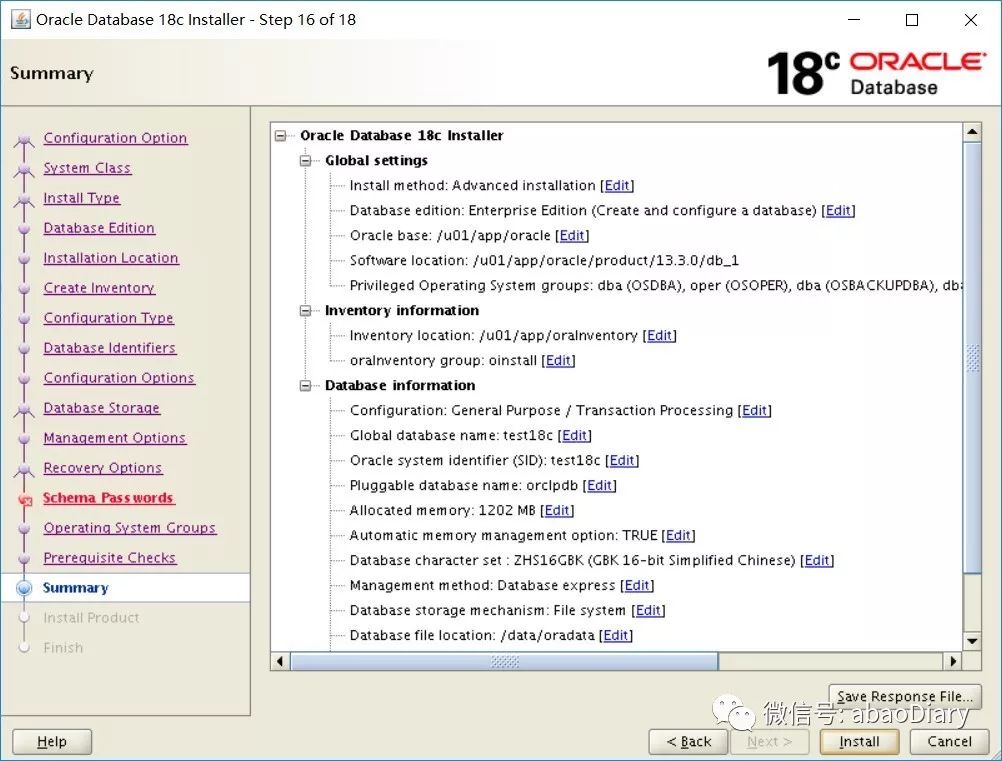This screenshot has height=761, width=1002.
Task: Open the Configuration Options step
Action: (x=119, y=378)
